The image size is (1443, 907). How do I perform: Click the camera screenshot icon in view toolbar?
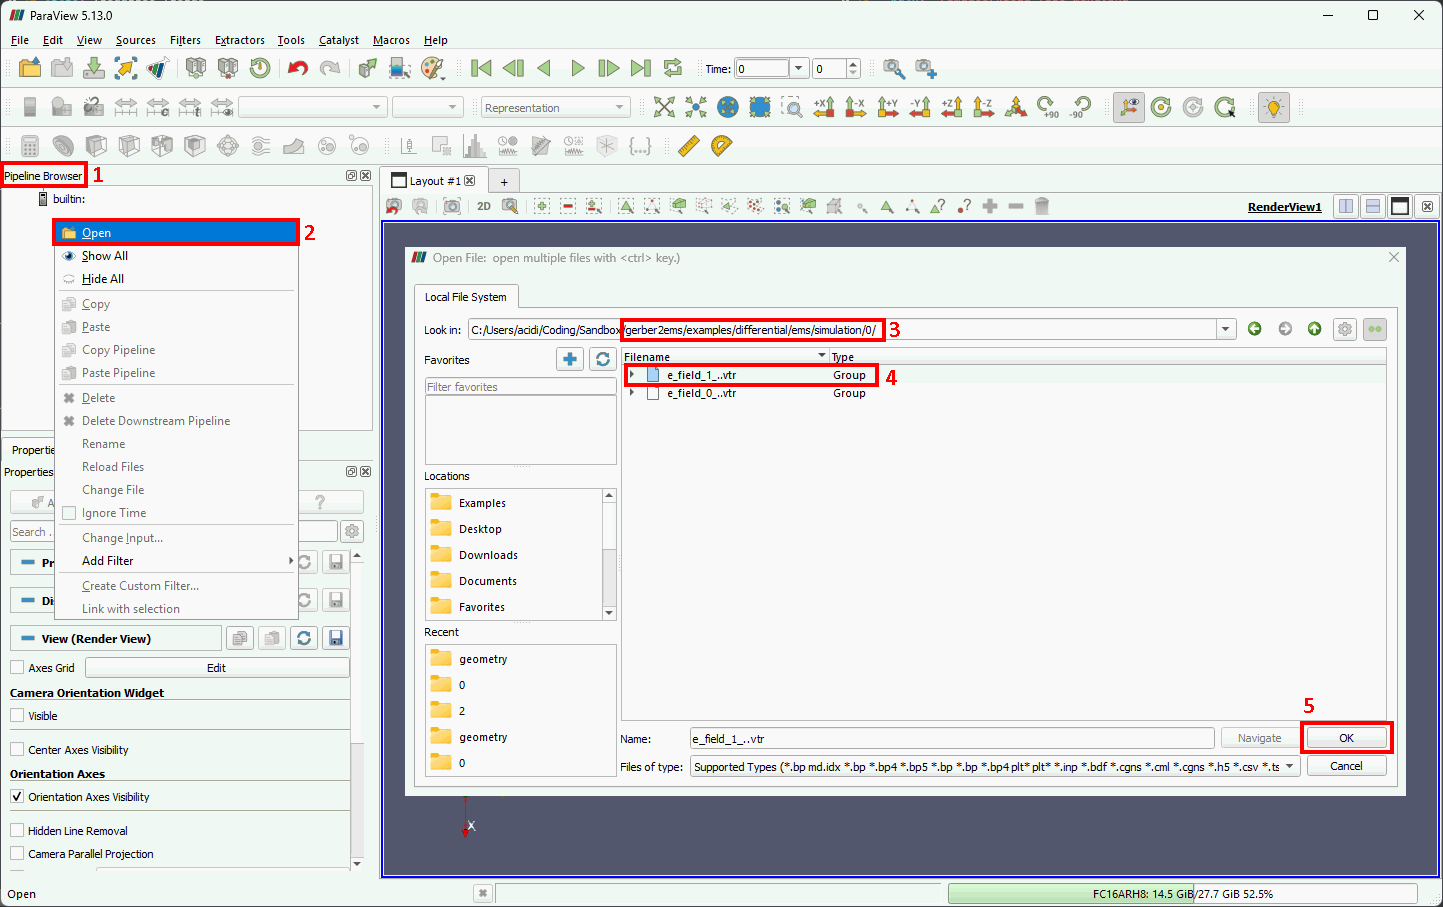coord(452,206)
